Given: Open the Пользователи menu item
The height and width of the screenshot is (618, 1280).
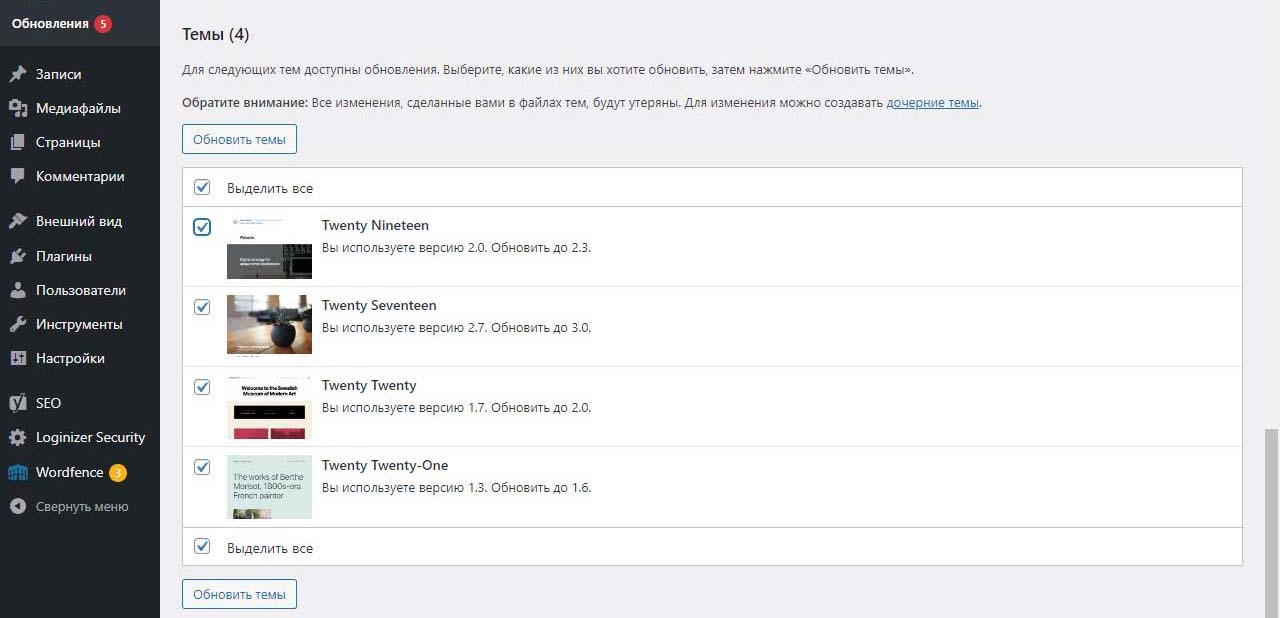Looking at the screenshot, I should coord(80,290).
